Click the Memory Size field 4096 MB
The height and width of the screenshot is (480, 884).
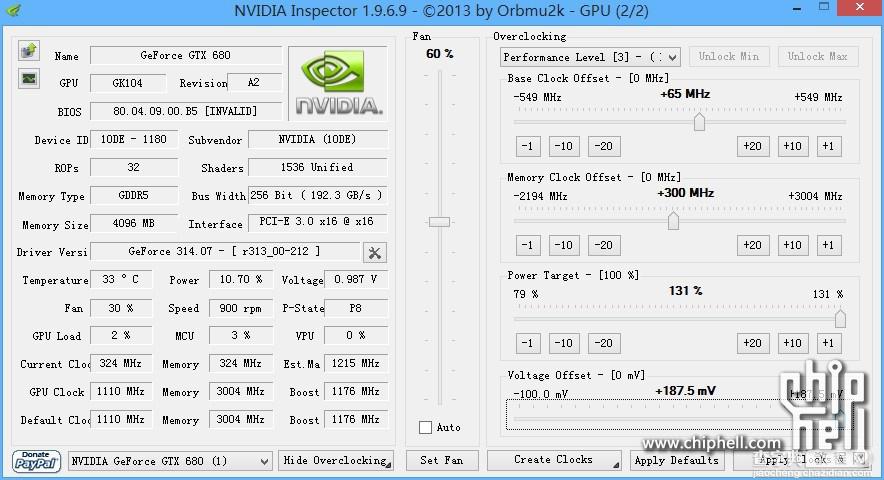tap(134, 223)
